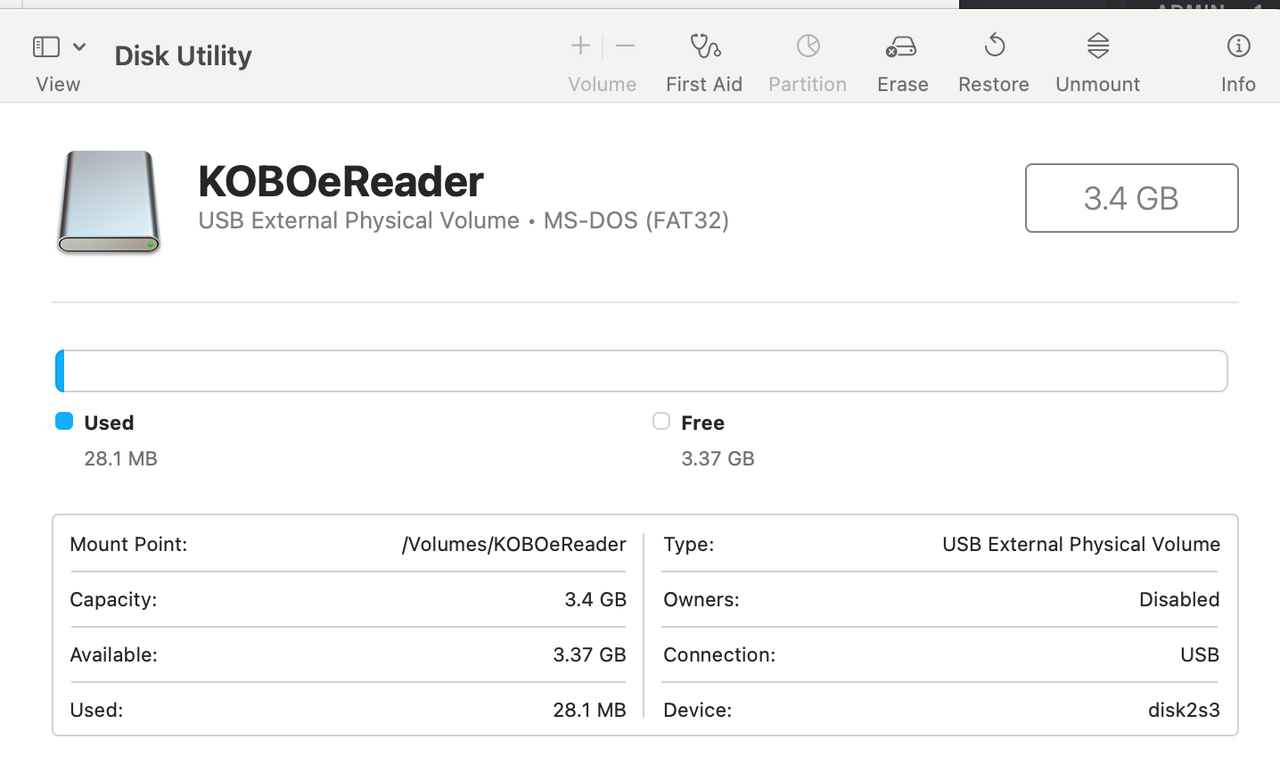Image resolution: width=1280 pixels, height=758 pixels.
Task: Click the Connection label
Action: [x=719, y=655]
